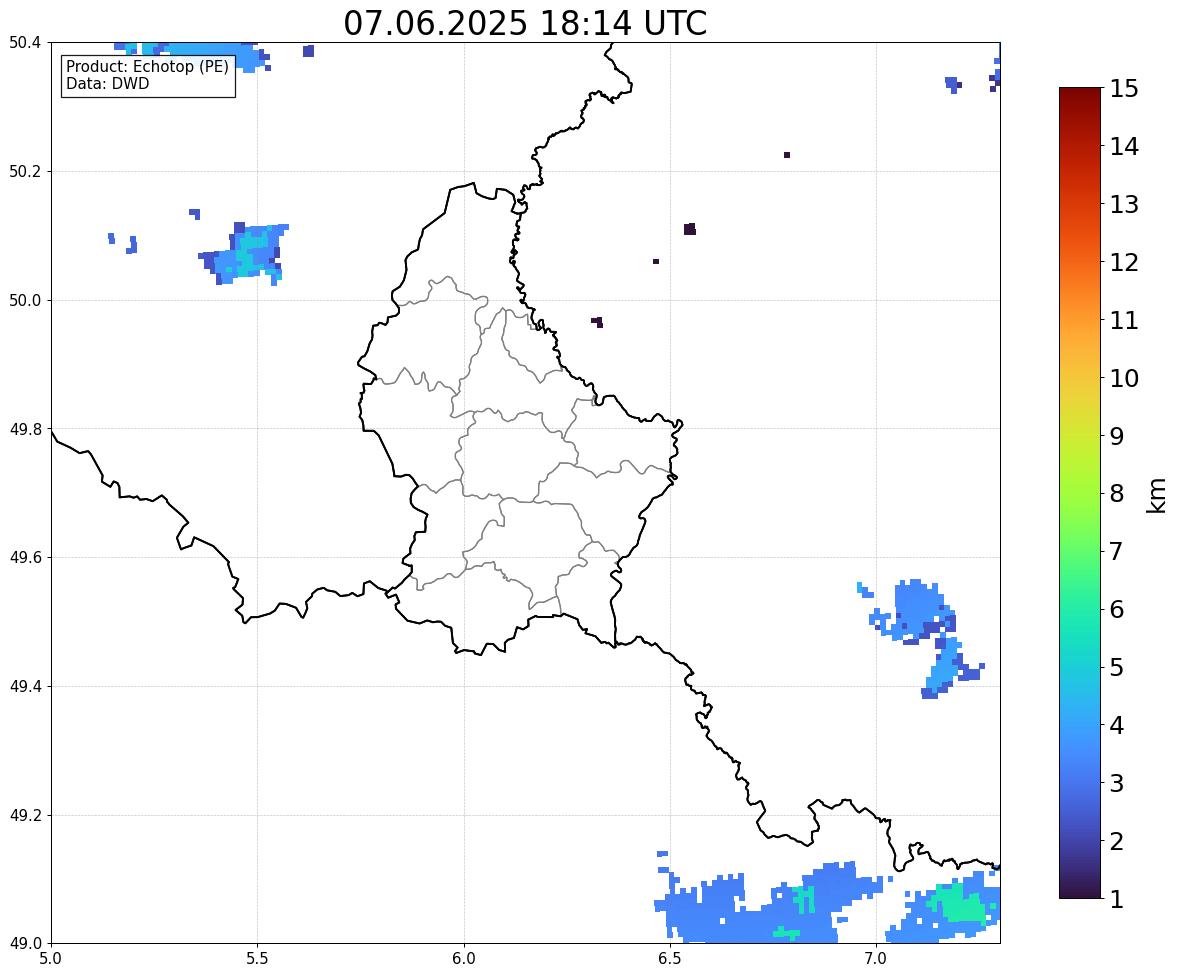Click the x-axis label 7.0
1178x976 pixels.
point(876,959)
